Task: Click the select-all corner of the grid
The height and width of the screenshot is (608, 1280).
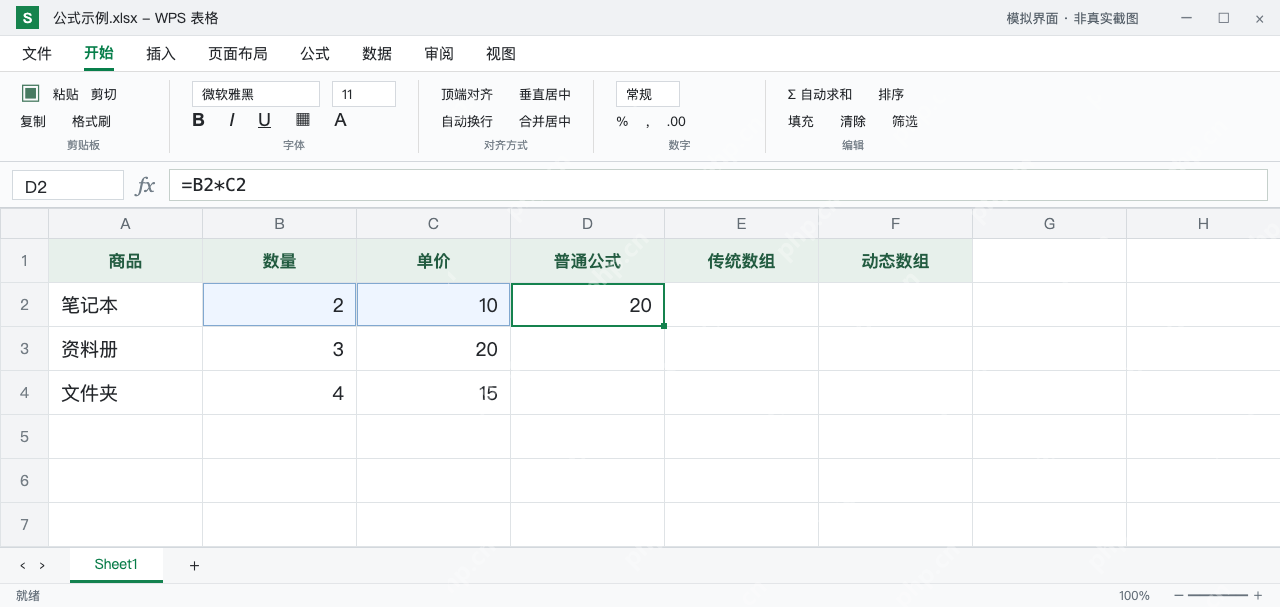Action: coord(24,224)
